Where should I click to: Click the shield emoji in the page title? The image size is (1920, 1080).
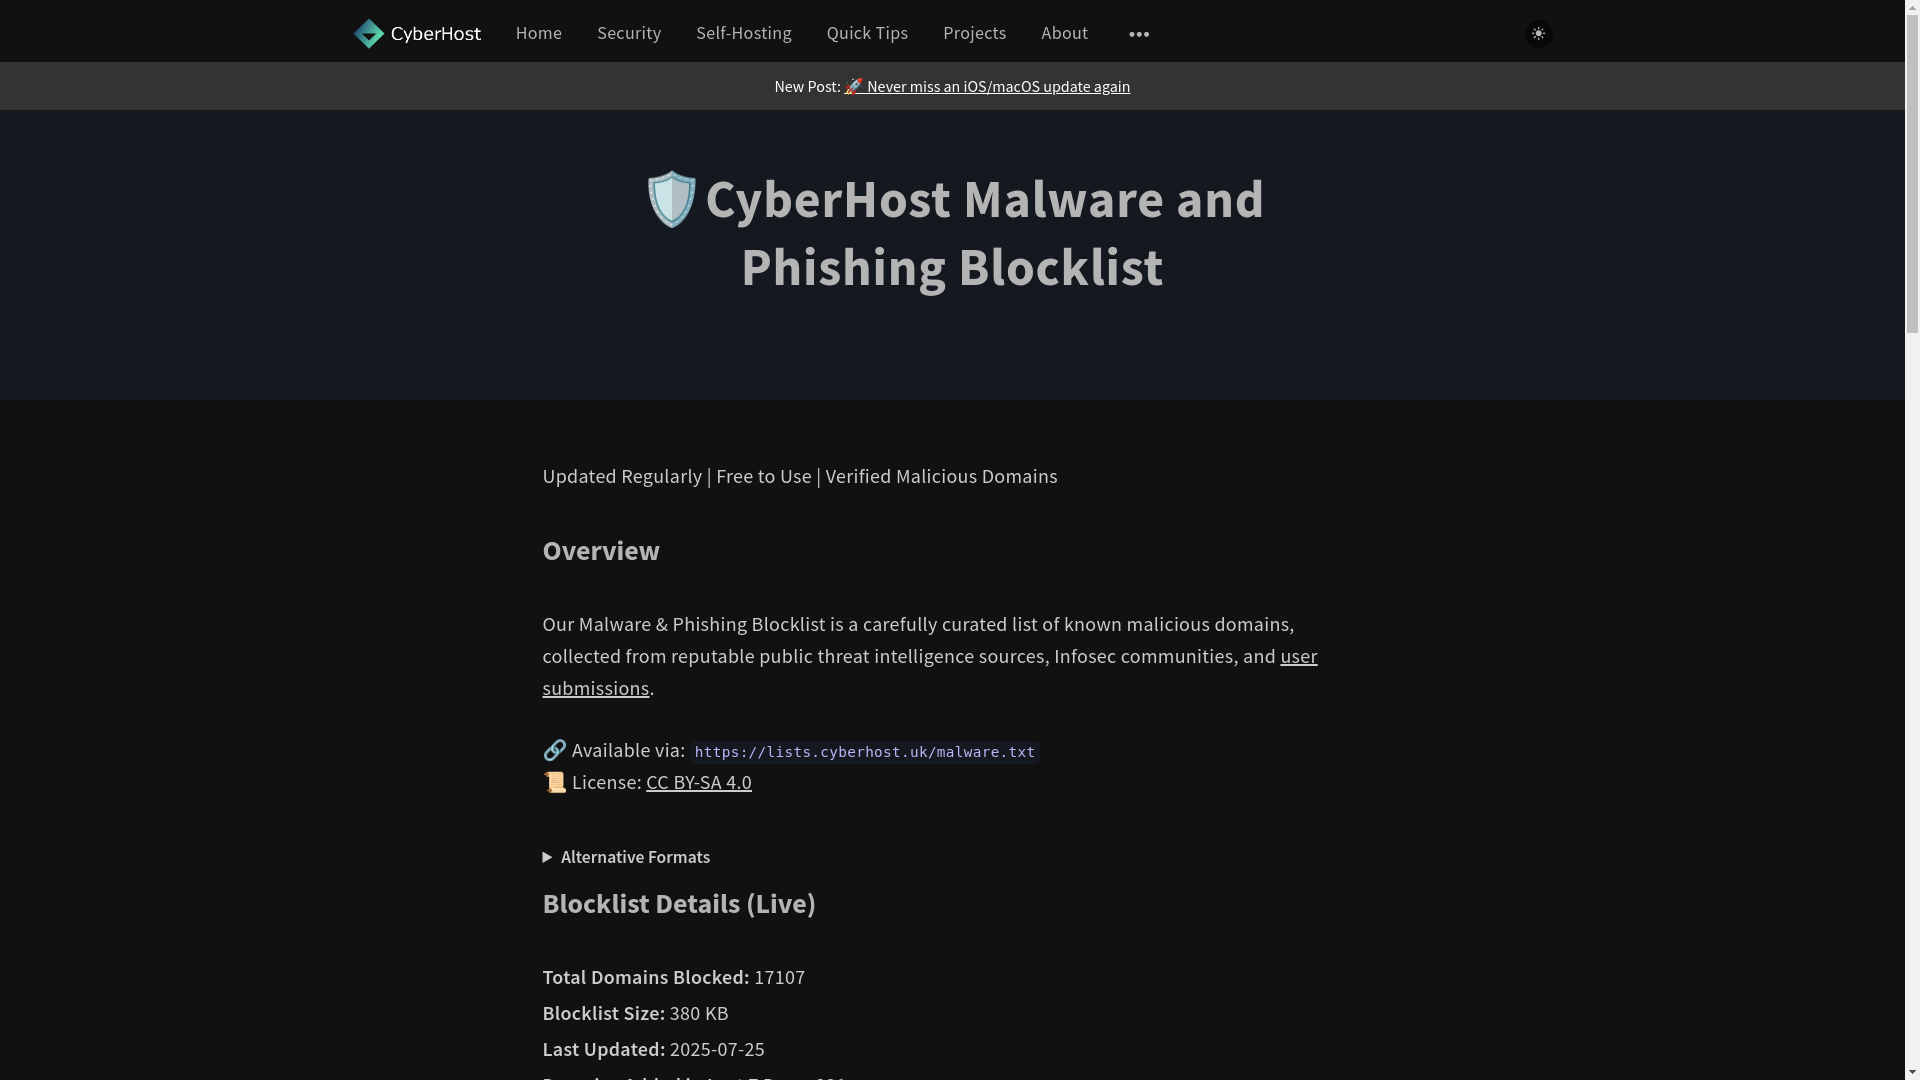[x=671, y=199]
